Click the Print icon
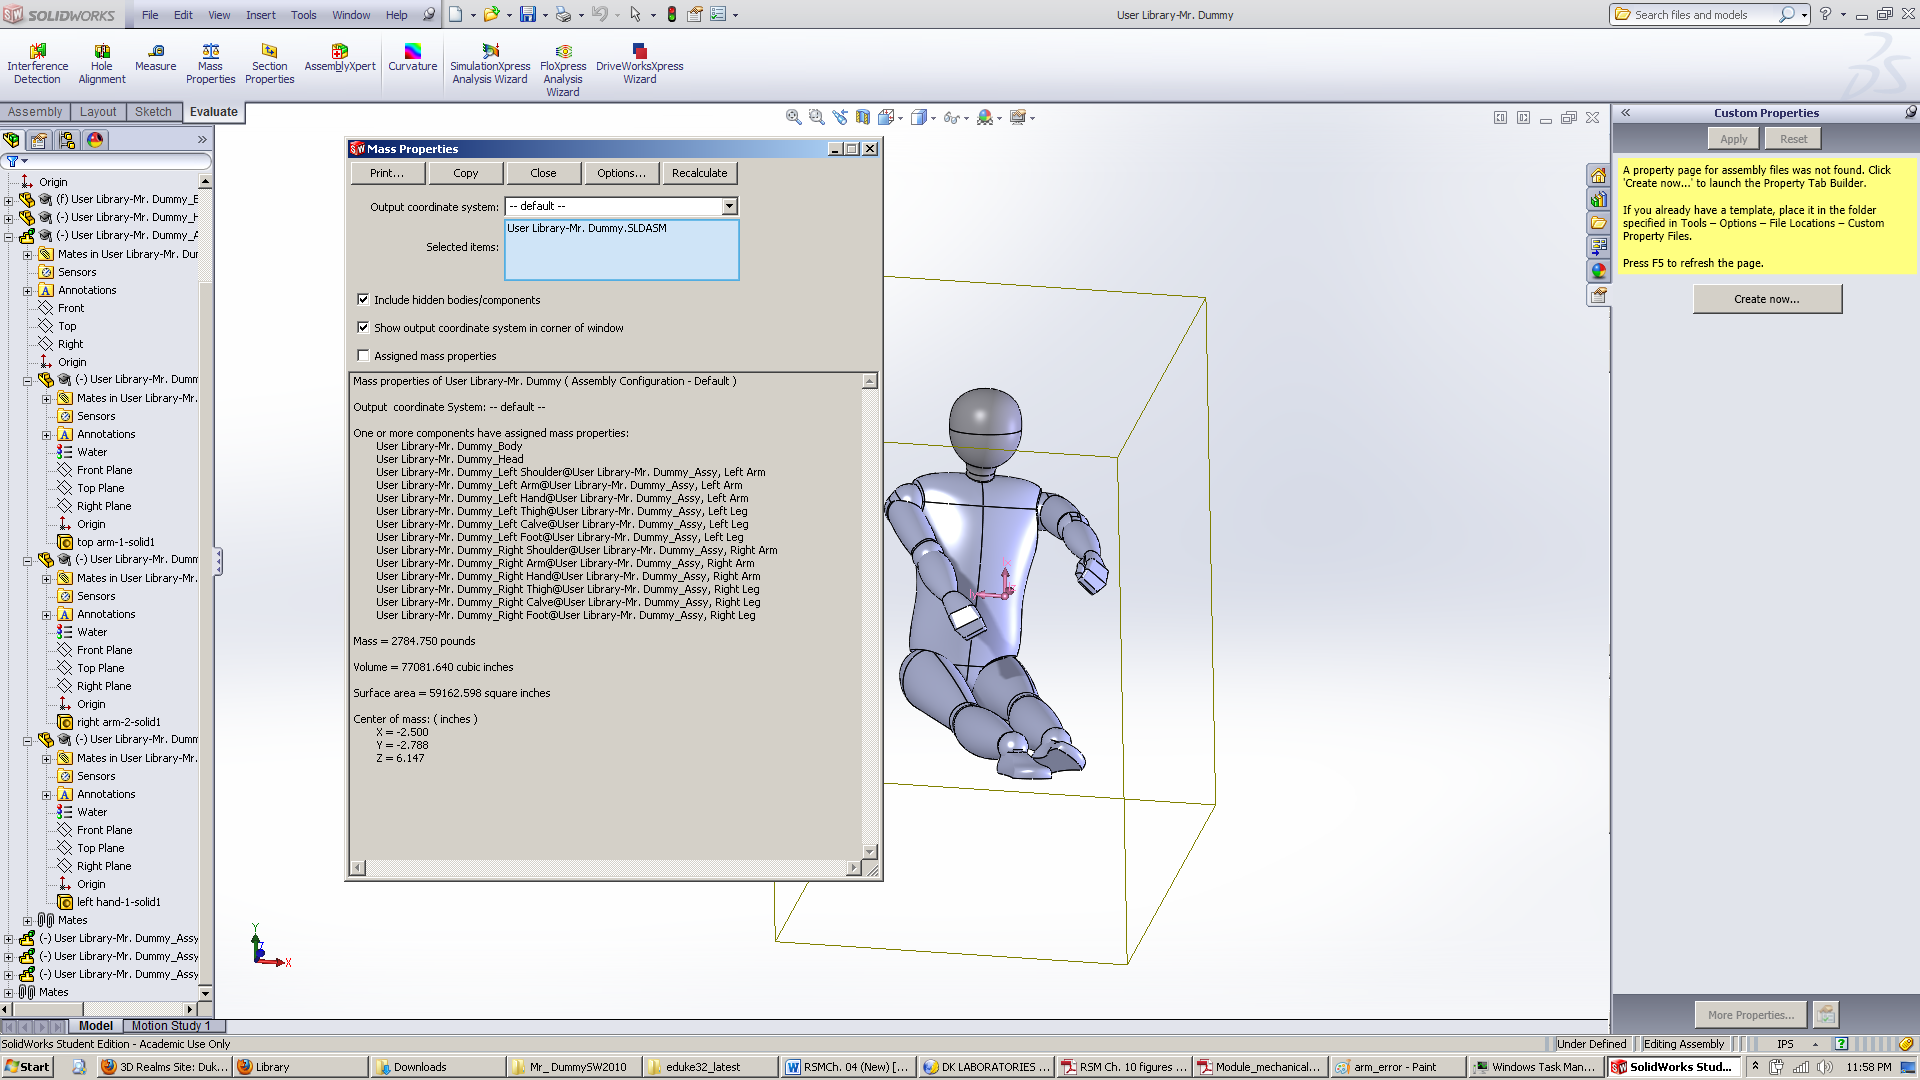This screenshot has height=1080, width=1920. [x=563, y=14]
